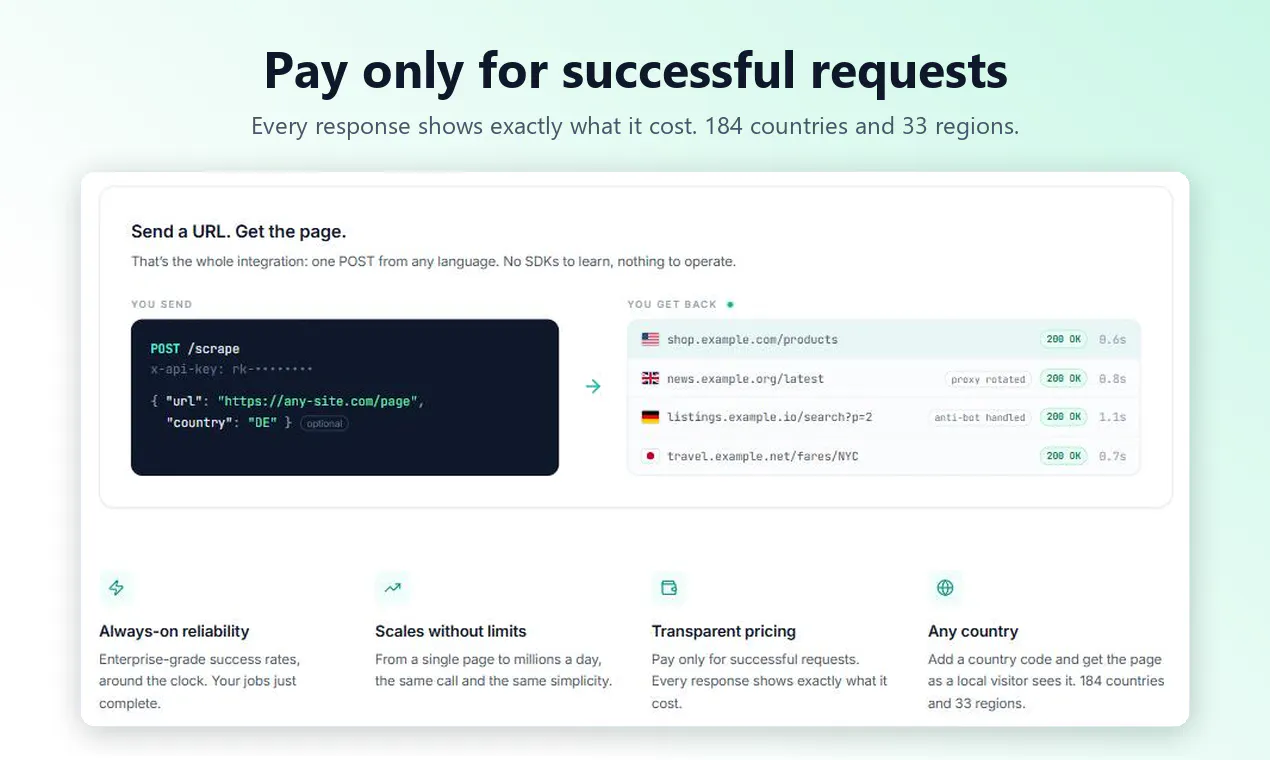Screen dimensions: 1270x760
Task: Click the "anti-bot handled" badge
Action: pos(980,417)
